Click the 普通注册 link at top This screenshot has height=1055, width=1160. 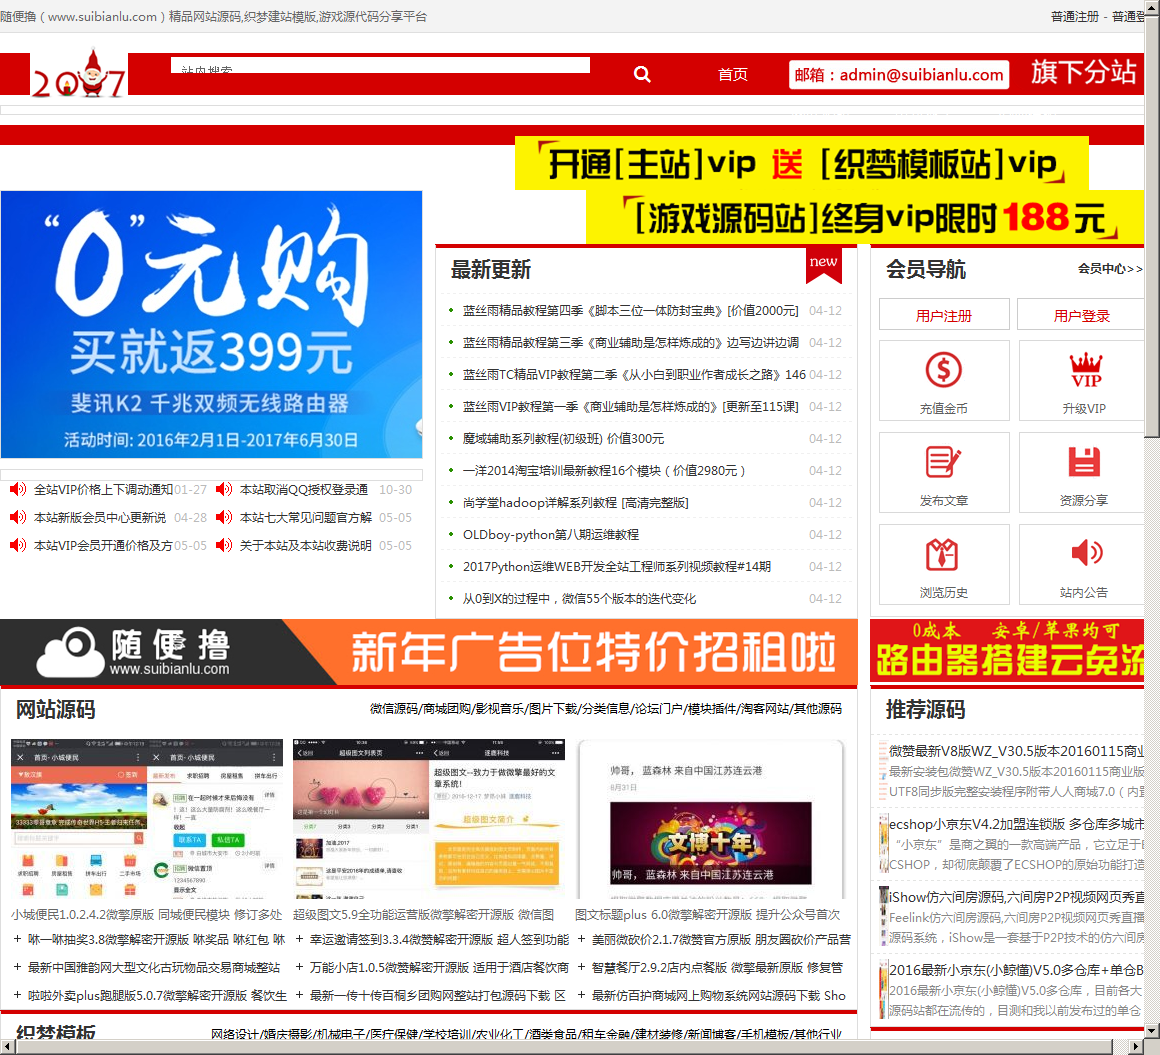[1075, 16]
